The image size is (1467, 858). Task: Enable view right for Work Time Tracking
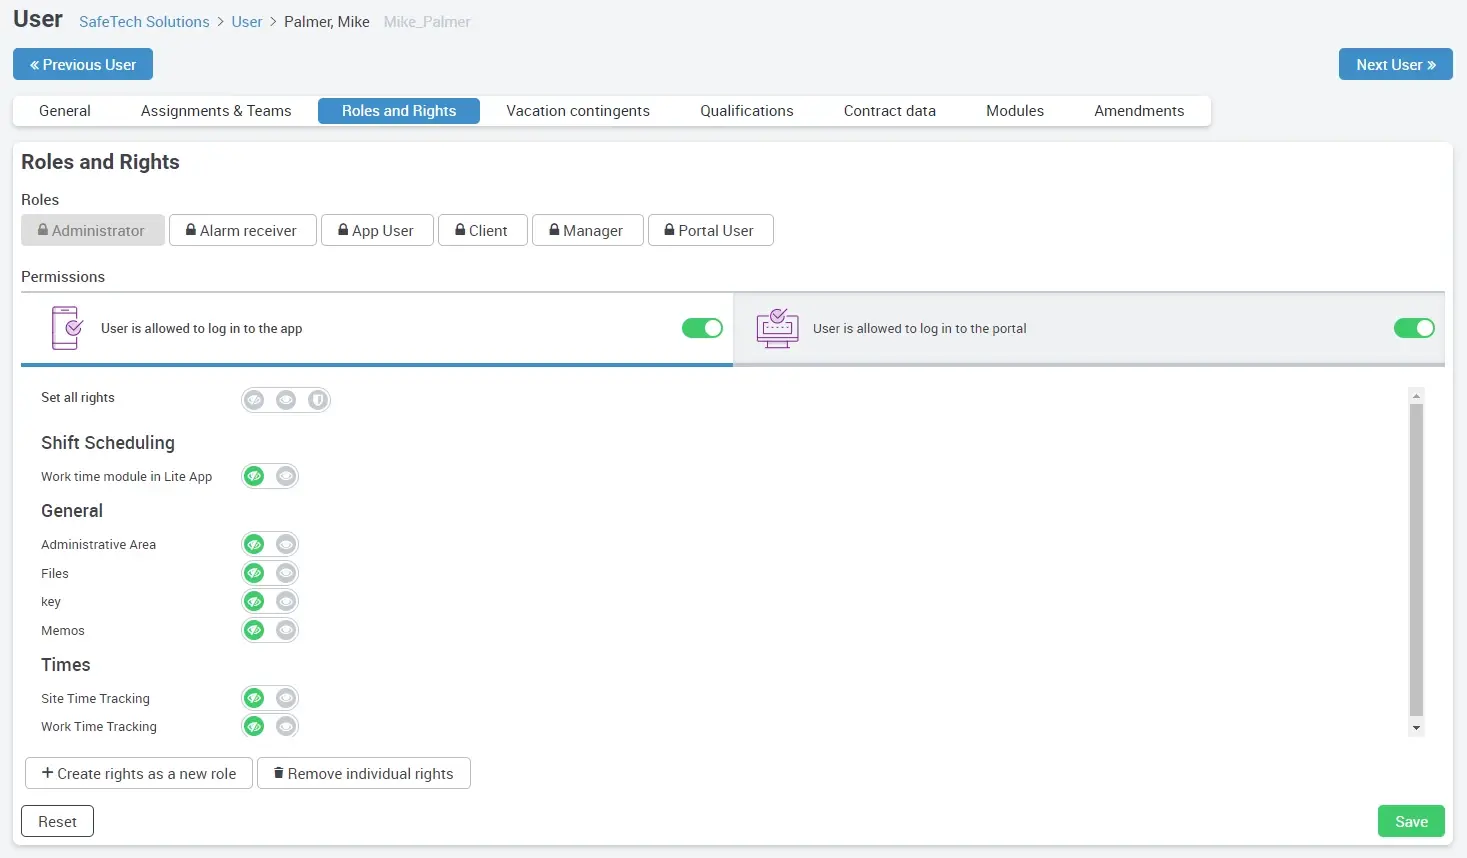tap(286, 726)
